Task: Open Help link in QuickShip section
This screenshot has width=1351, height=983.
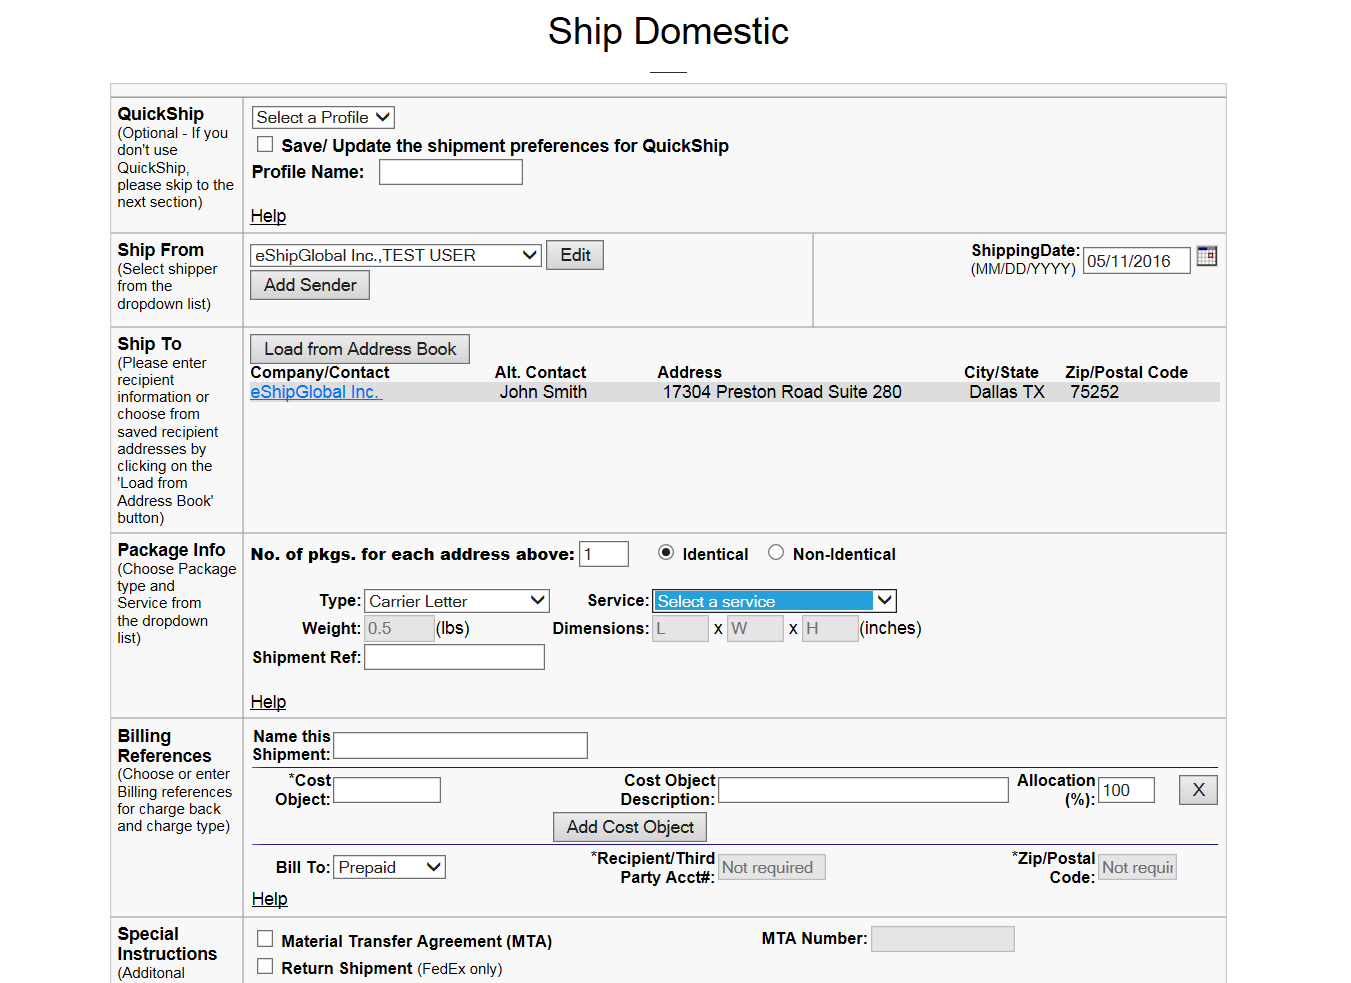Action: pyautogui.click(x=268, y=216)
